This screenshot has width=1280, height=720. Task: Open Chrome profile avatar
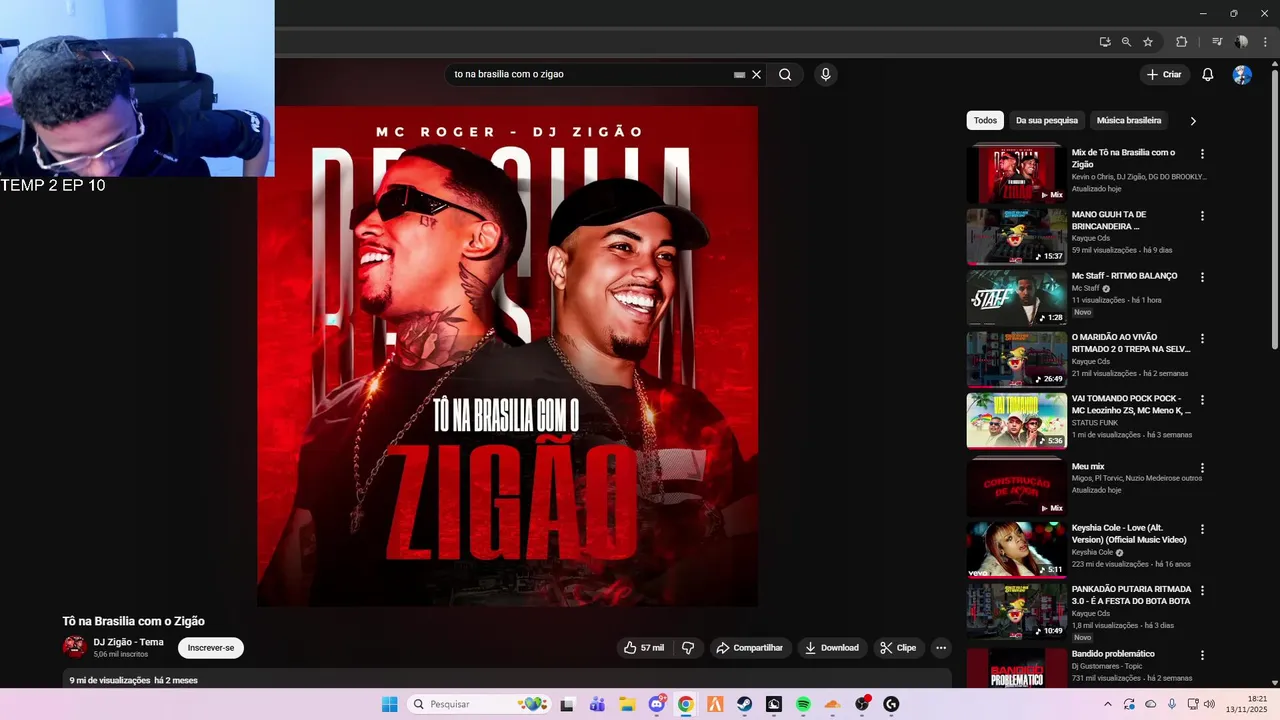[1241, 42]
